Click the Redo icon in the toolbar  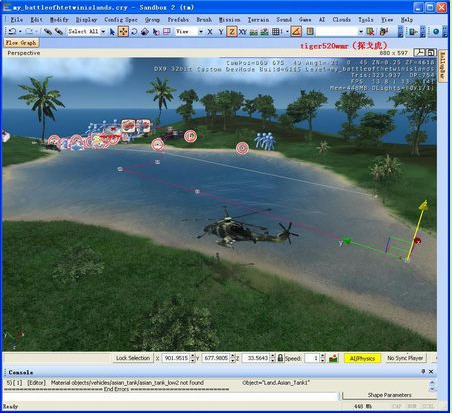point(29,32)
